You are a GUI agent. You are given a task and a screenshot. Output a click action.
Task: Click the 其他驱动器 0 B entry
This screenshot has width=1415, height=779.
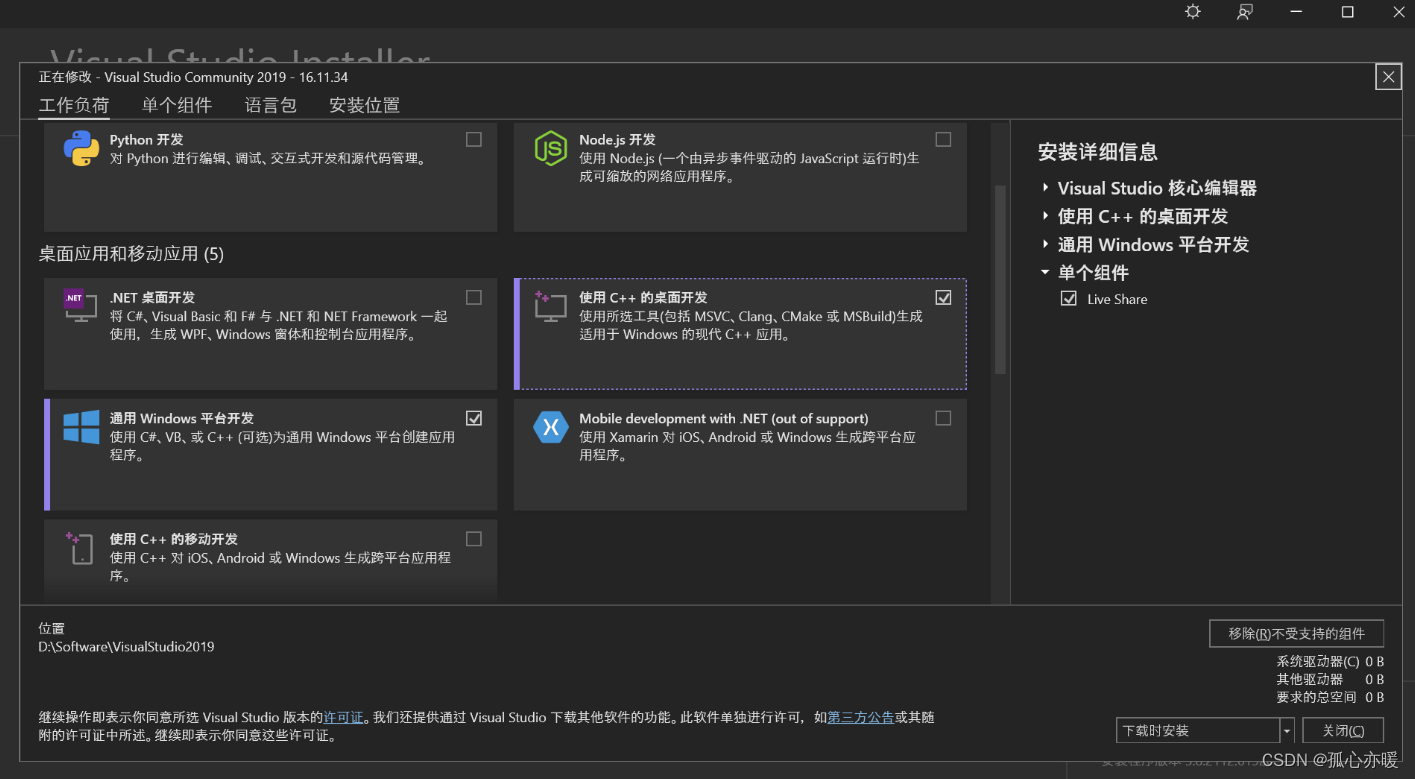pyautogui.click(x=1330, y=679)
